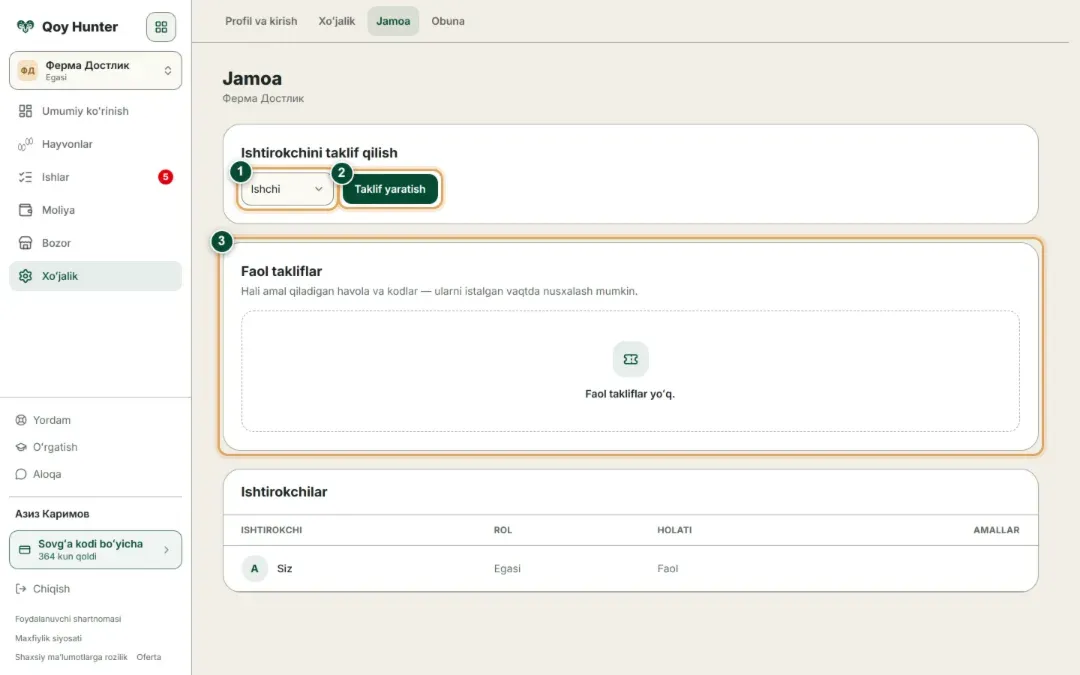Go to Hayvonlar in the sidebar

[96, 144]
